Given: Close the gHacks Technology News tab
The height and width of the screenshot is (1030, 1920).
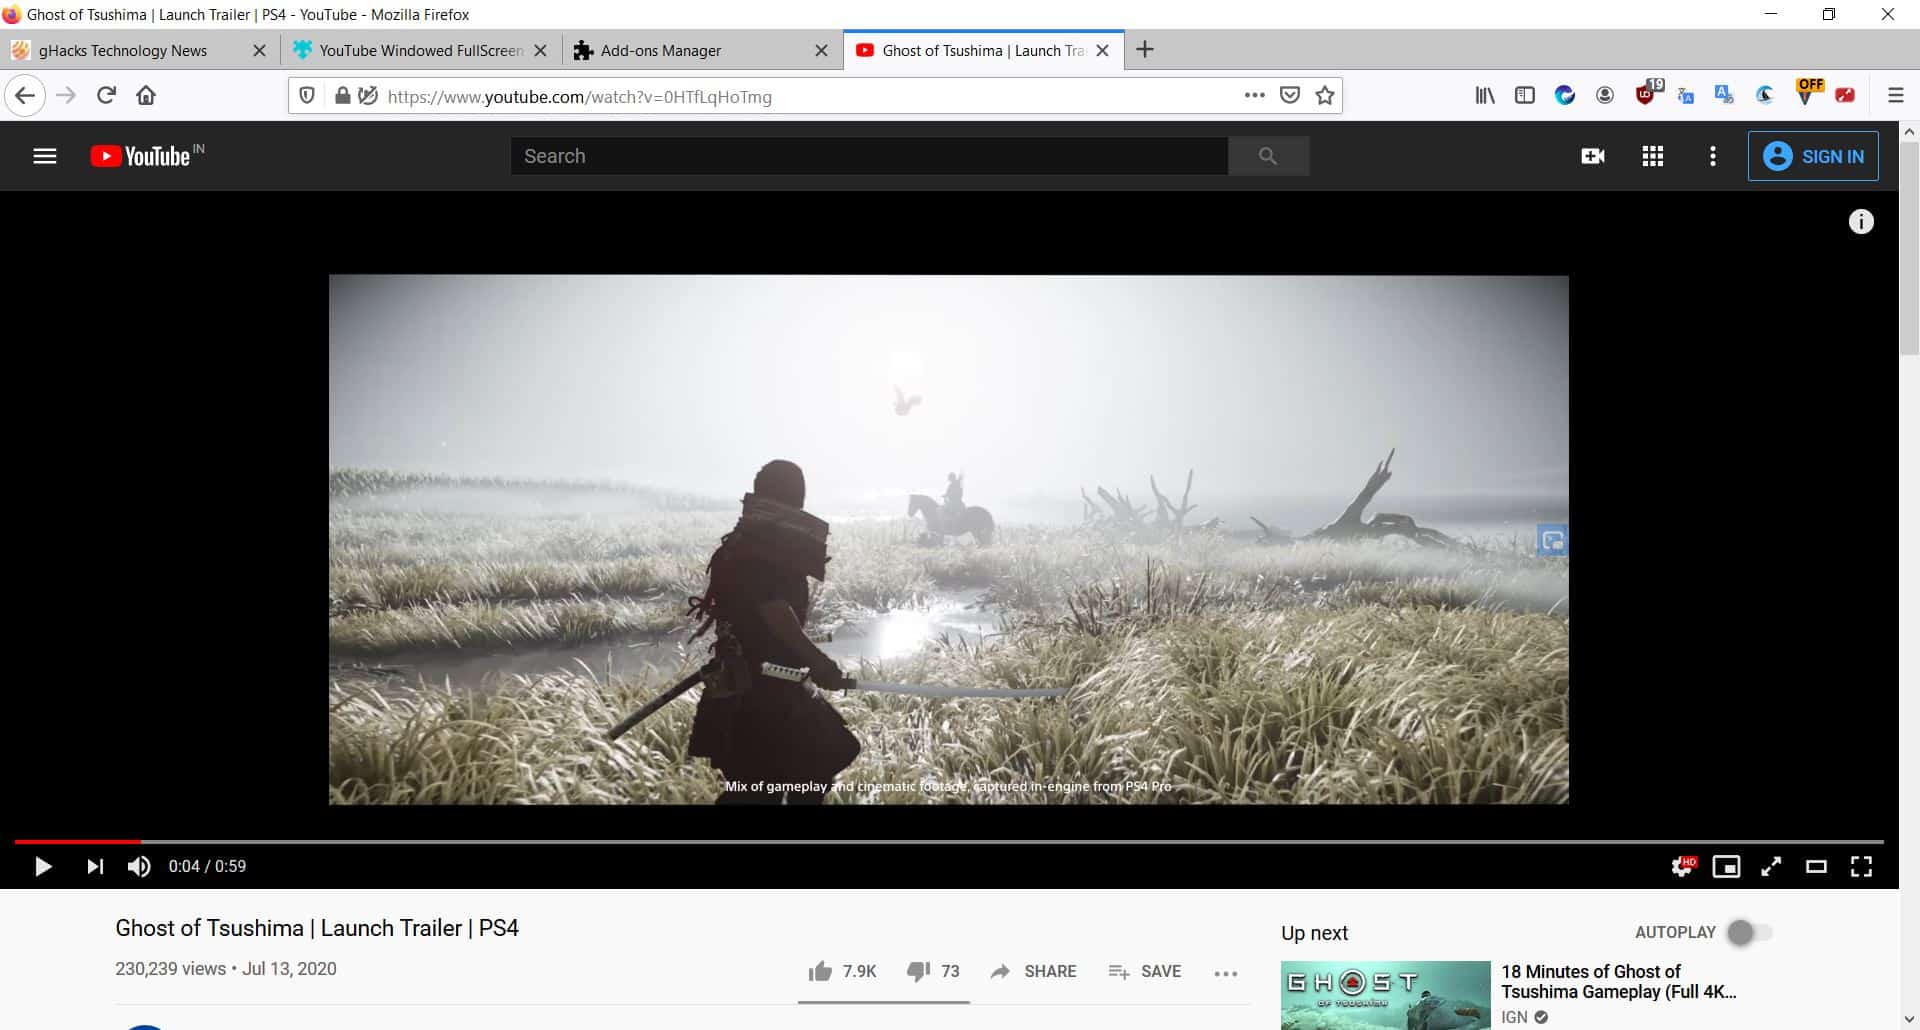Looking at the screenshot, I should (x=259, y=50).
